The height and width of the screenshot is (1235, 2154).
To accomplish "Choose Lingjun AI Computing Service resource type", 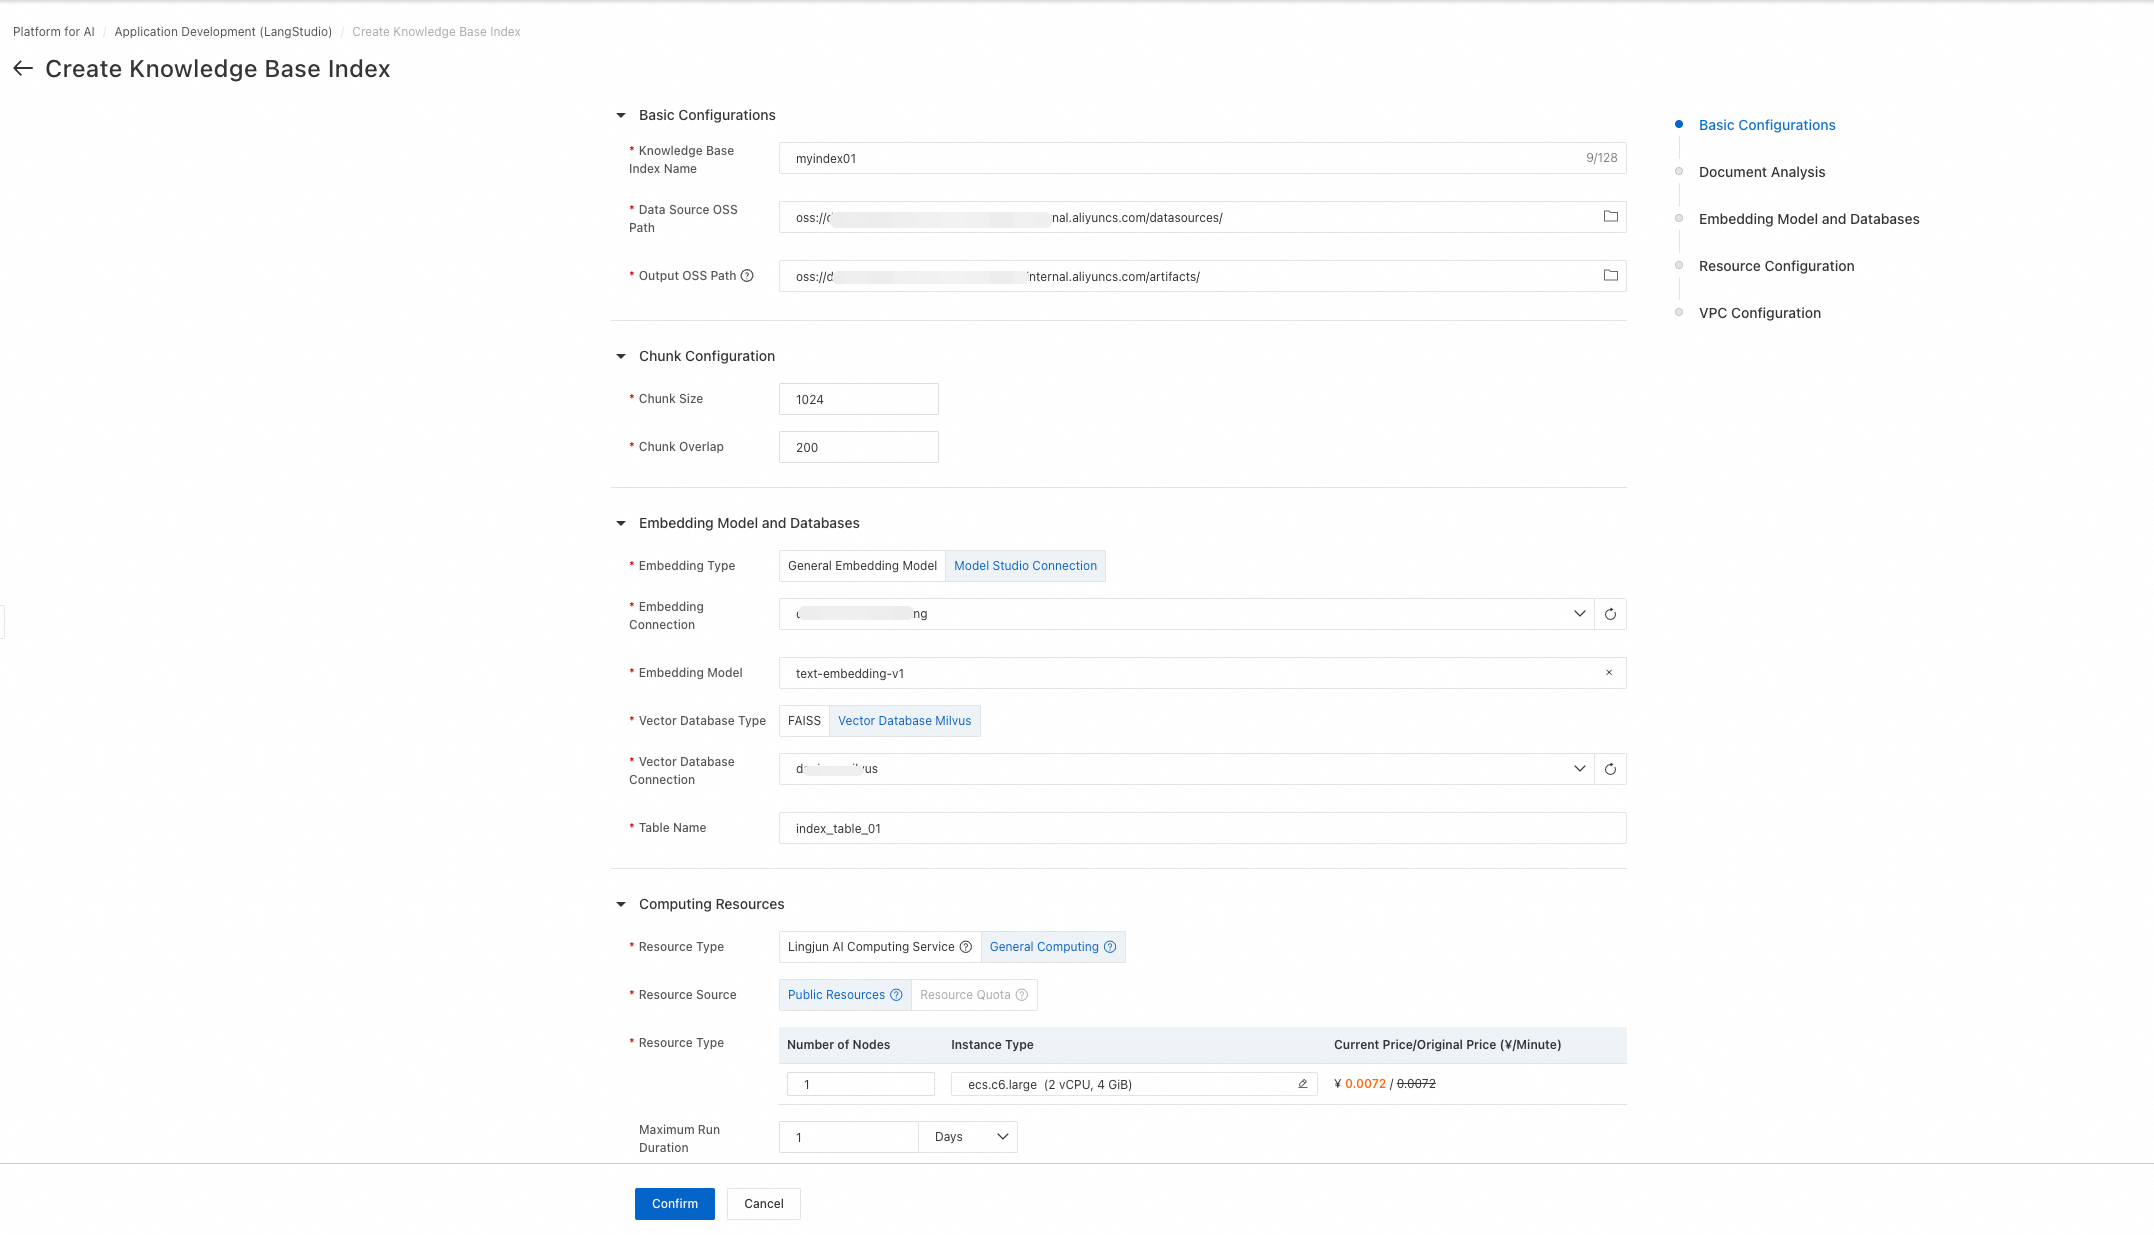I will pos(871,947).
